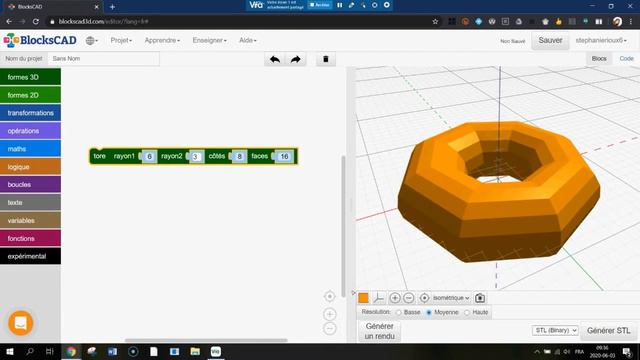Open the isométrique view dropdown
The width and height of the screenshot is (640, 360).
pyautogui.click(x=451, y=298)
